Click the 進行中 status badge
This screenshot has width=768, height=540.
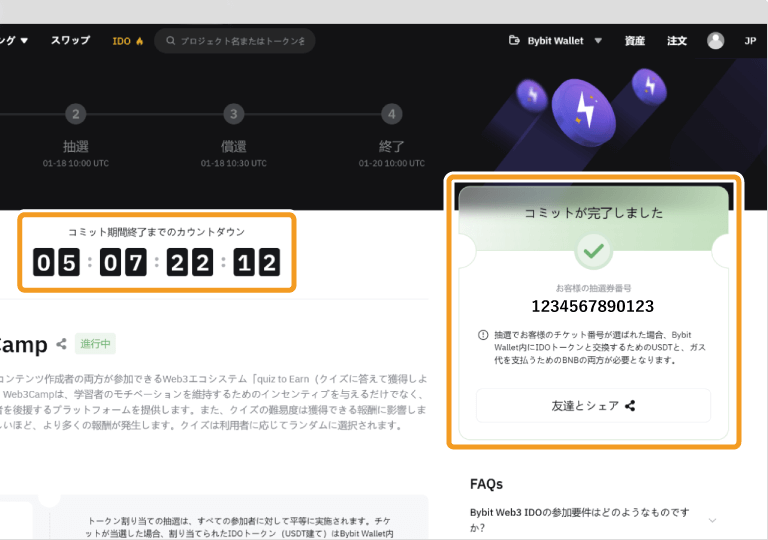coord(95,344)
